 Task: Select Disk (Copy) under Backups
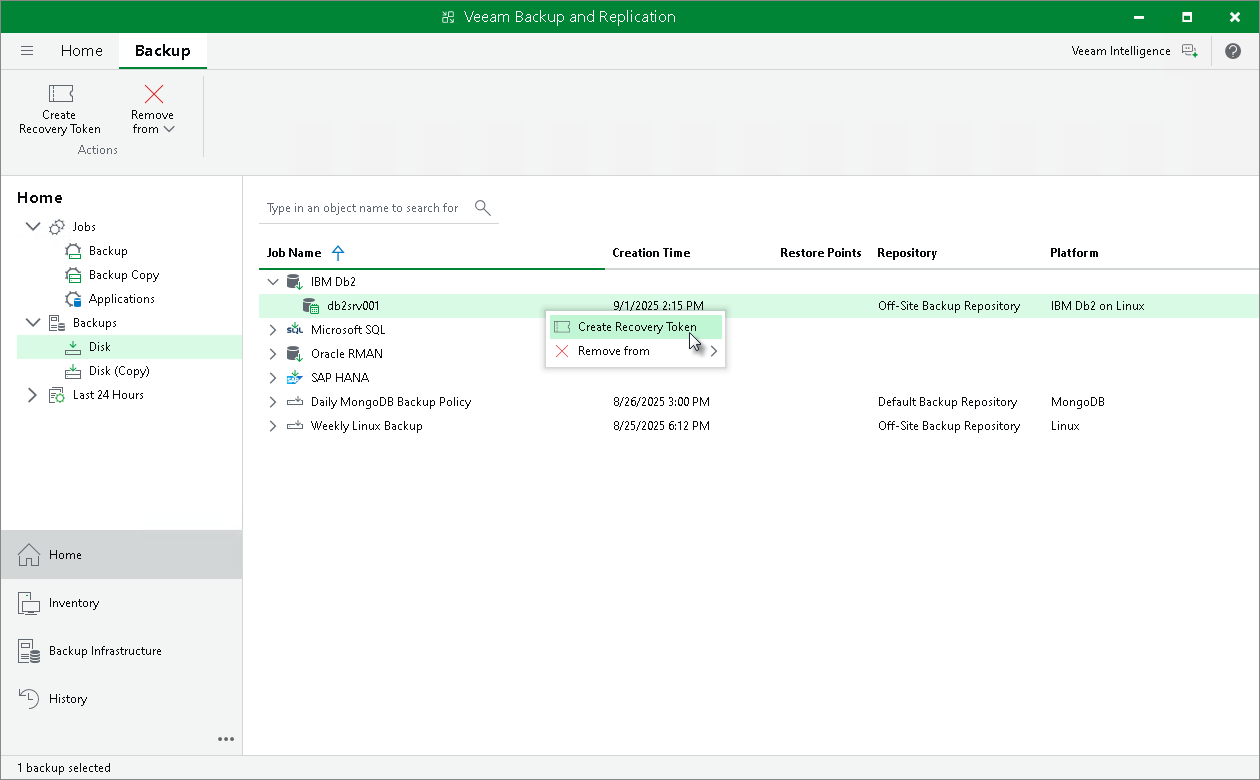(x=119, y=371)
